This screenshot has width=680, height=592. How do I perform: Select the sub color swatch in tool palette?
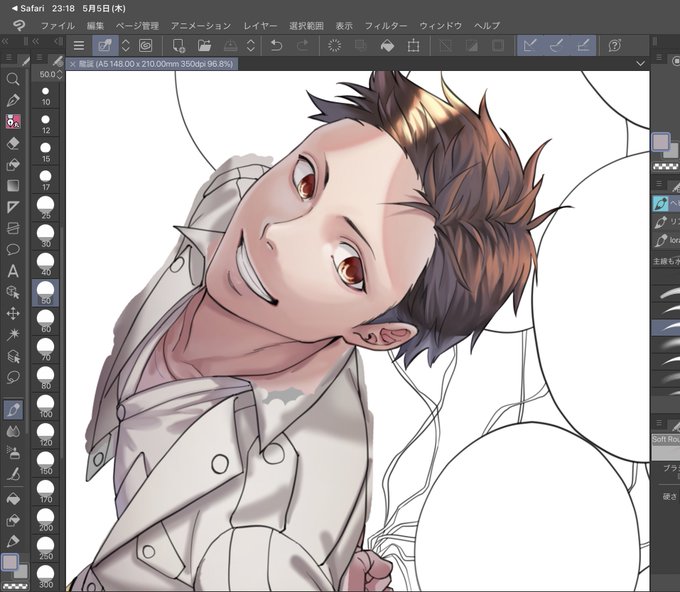pos(22,572)
